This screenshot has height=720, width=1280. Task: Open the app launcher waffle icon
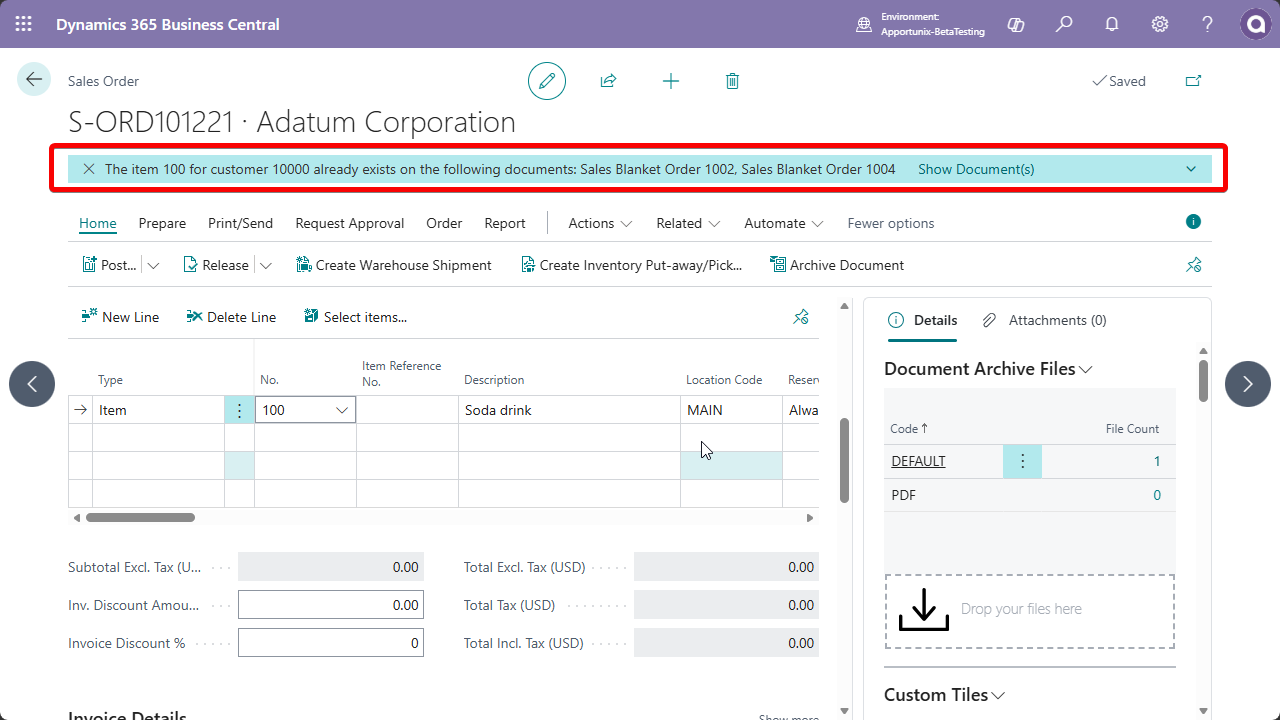24,24
